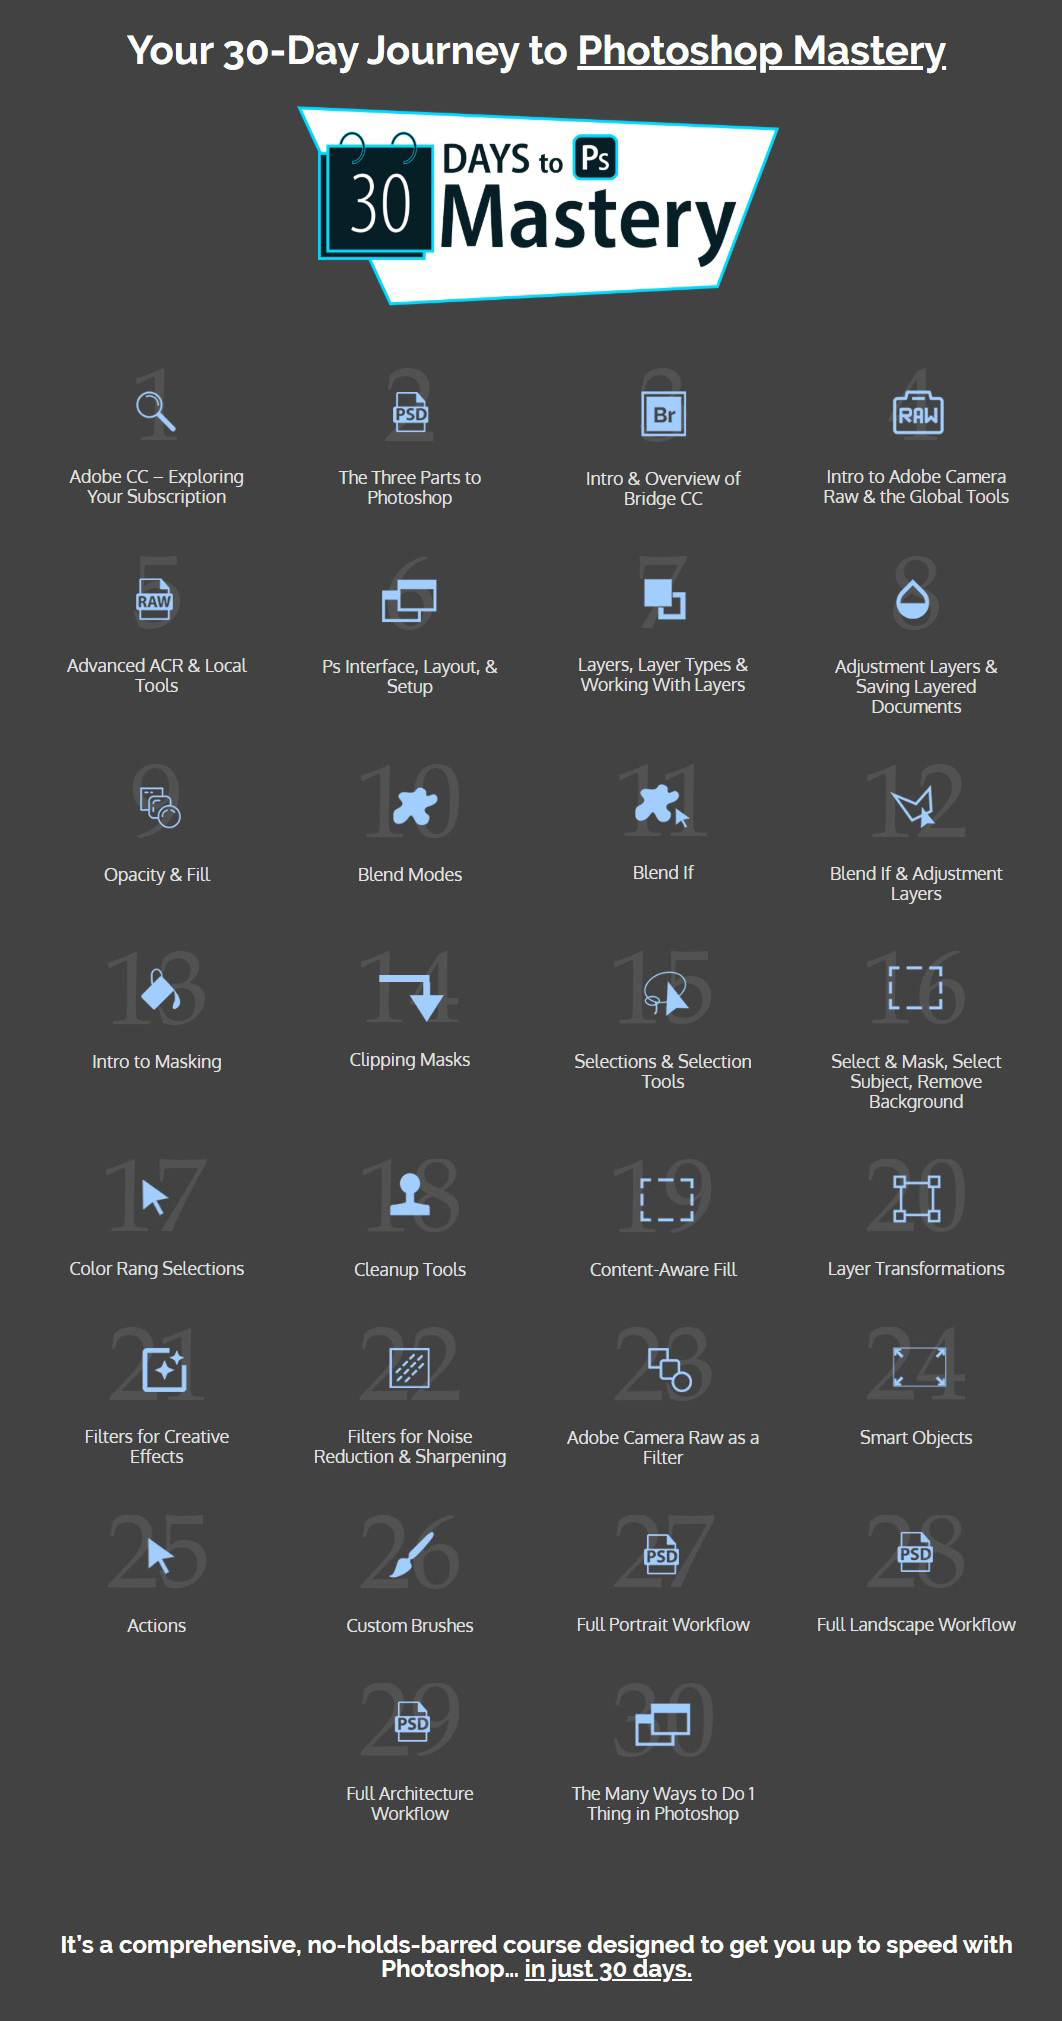
Task: Click the 'Full Architecture Workflow' label
Action: (410, 1804)
